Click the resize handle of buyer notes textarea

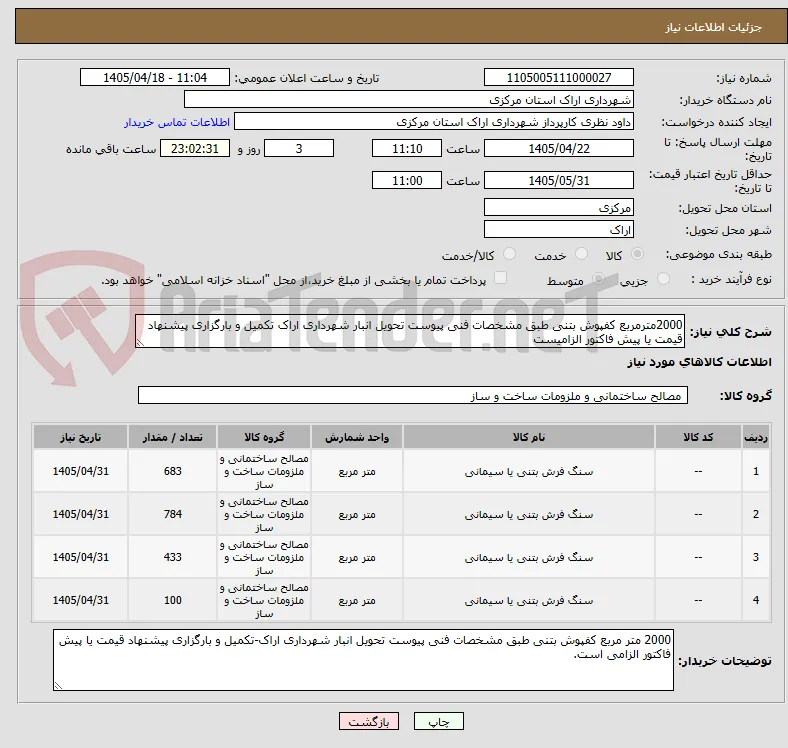(x=58, y=685)
